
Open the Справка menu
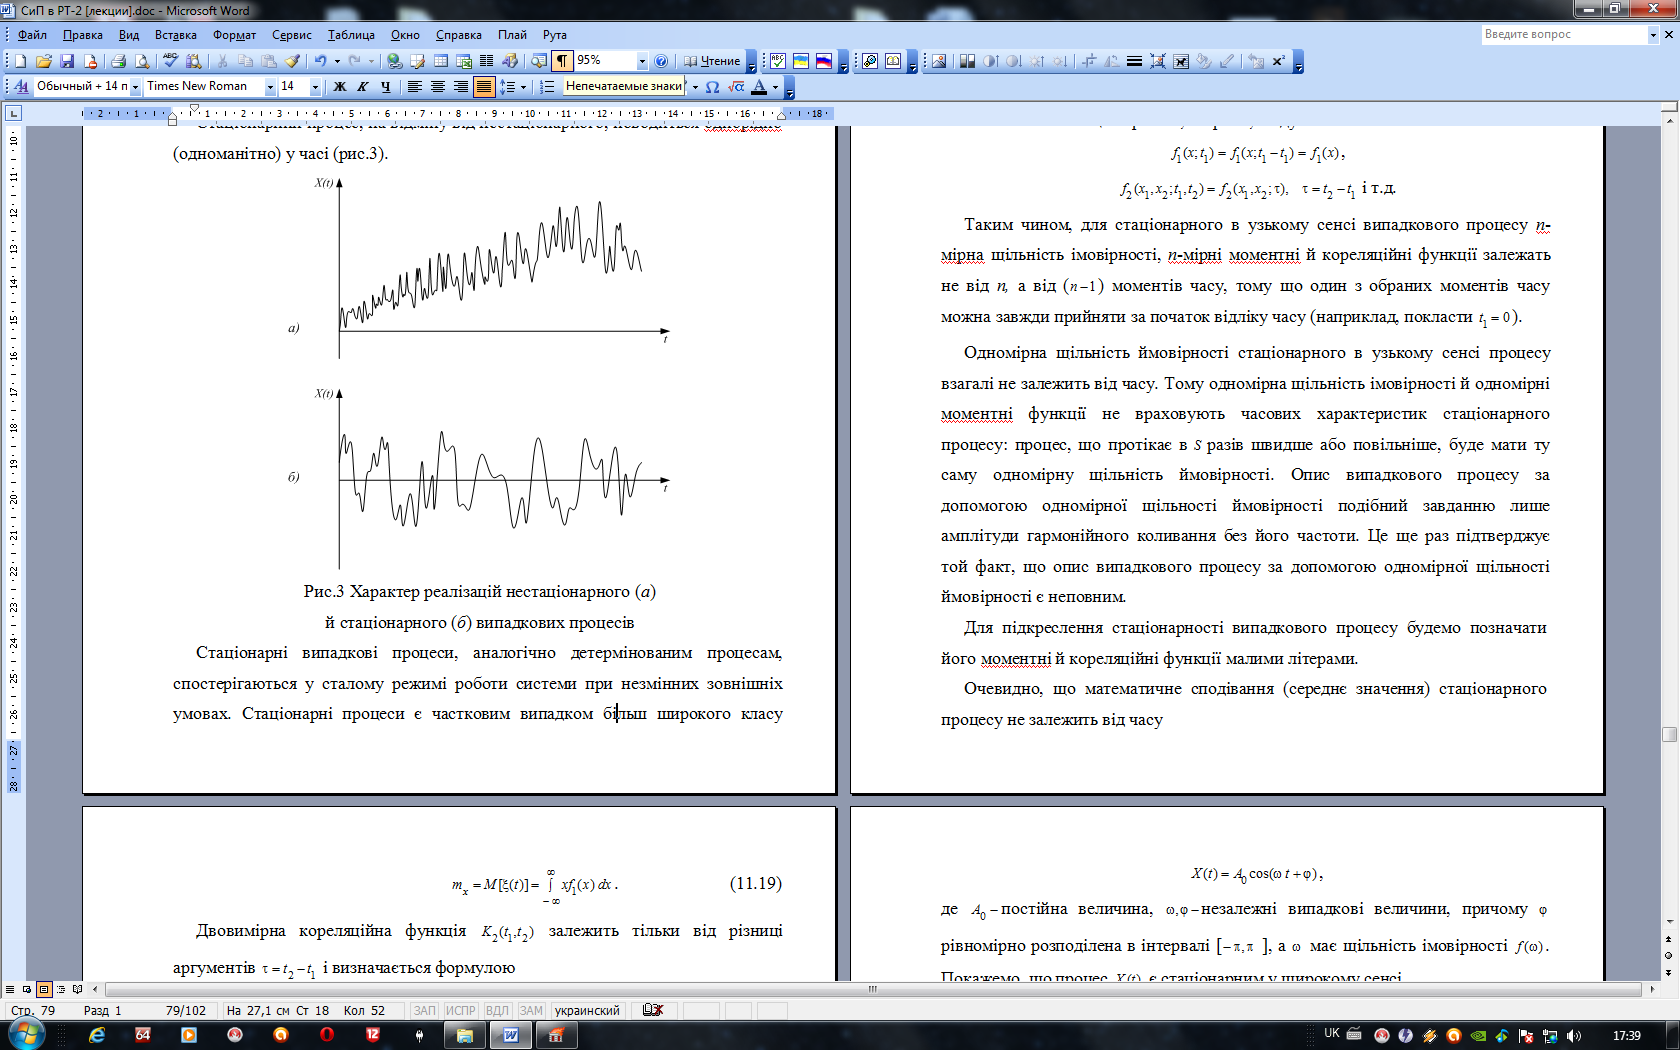(458, 35)
